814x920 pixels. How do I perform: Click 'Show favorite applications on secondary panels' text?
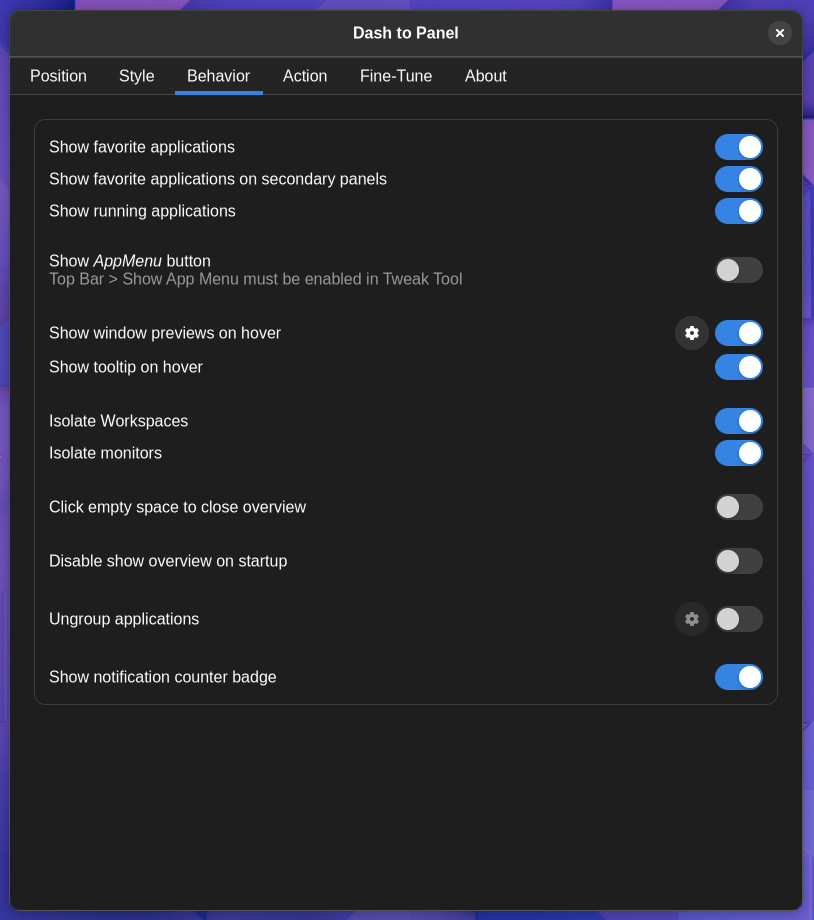pyautogui.click(x=218, y=179)
